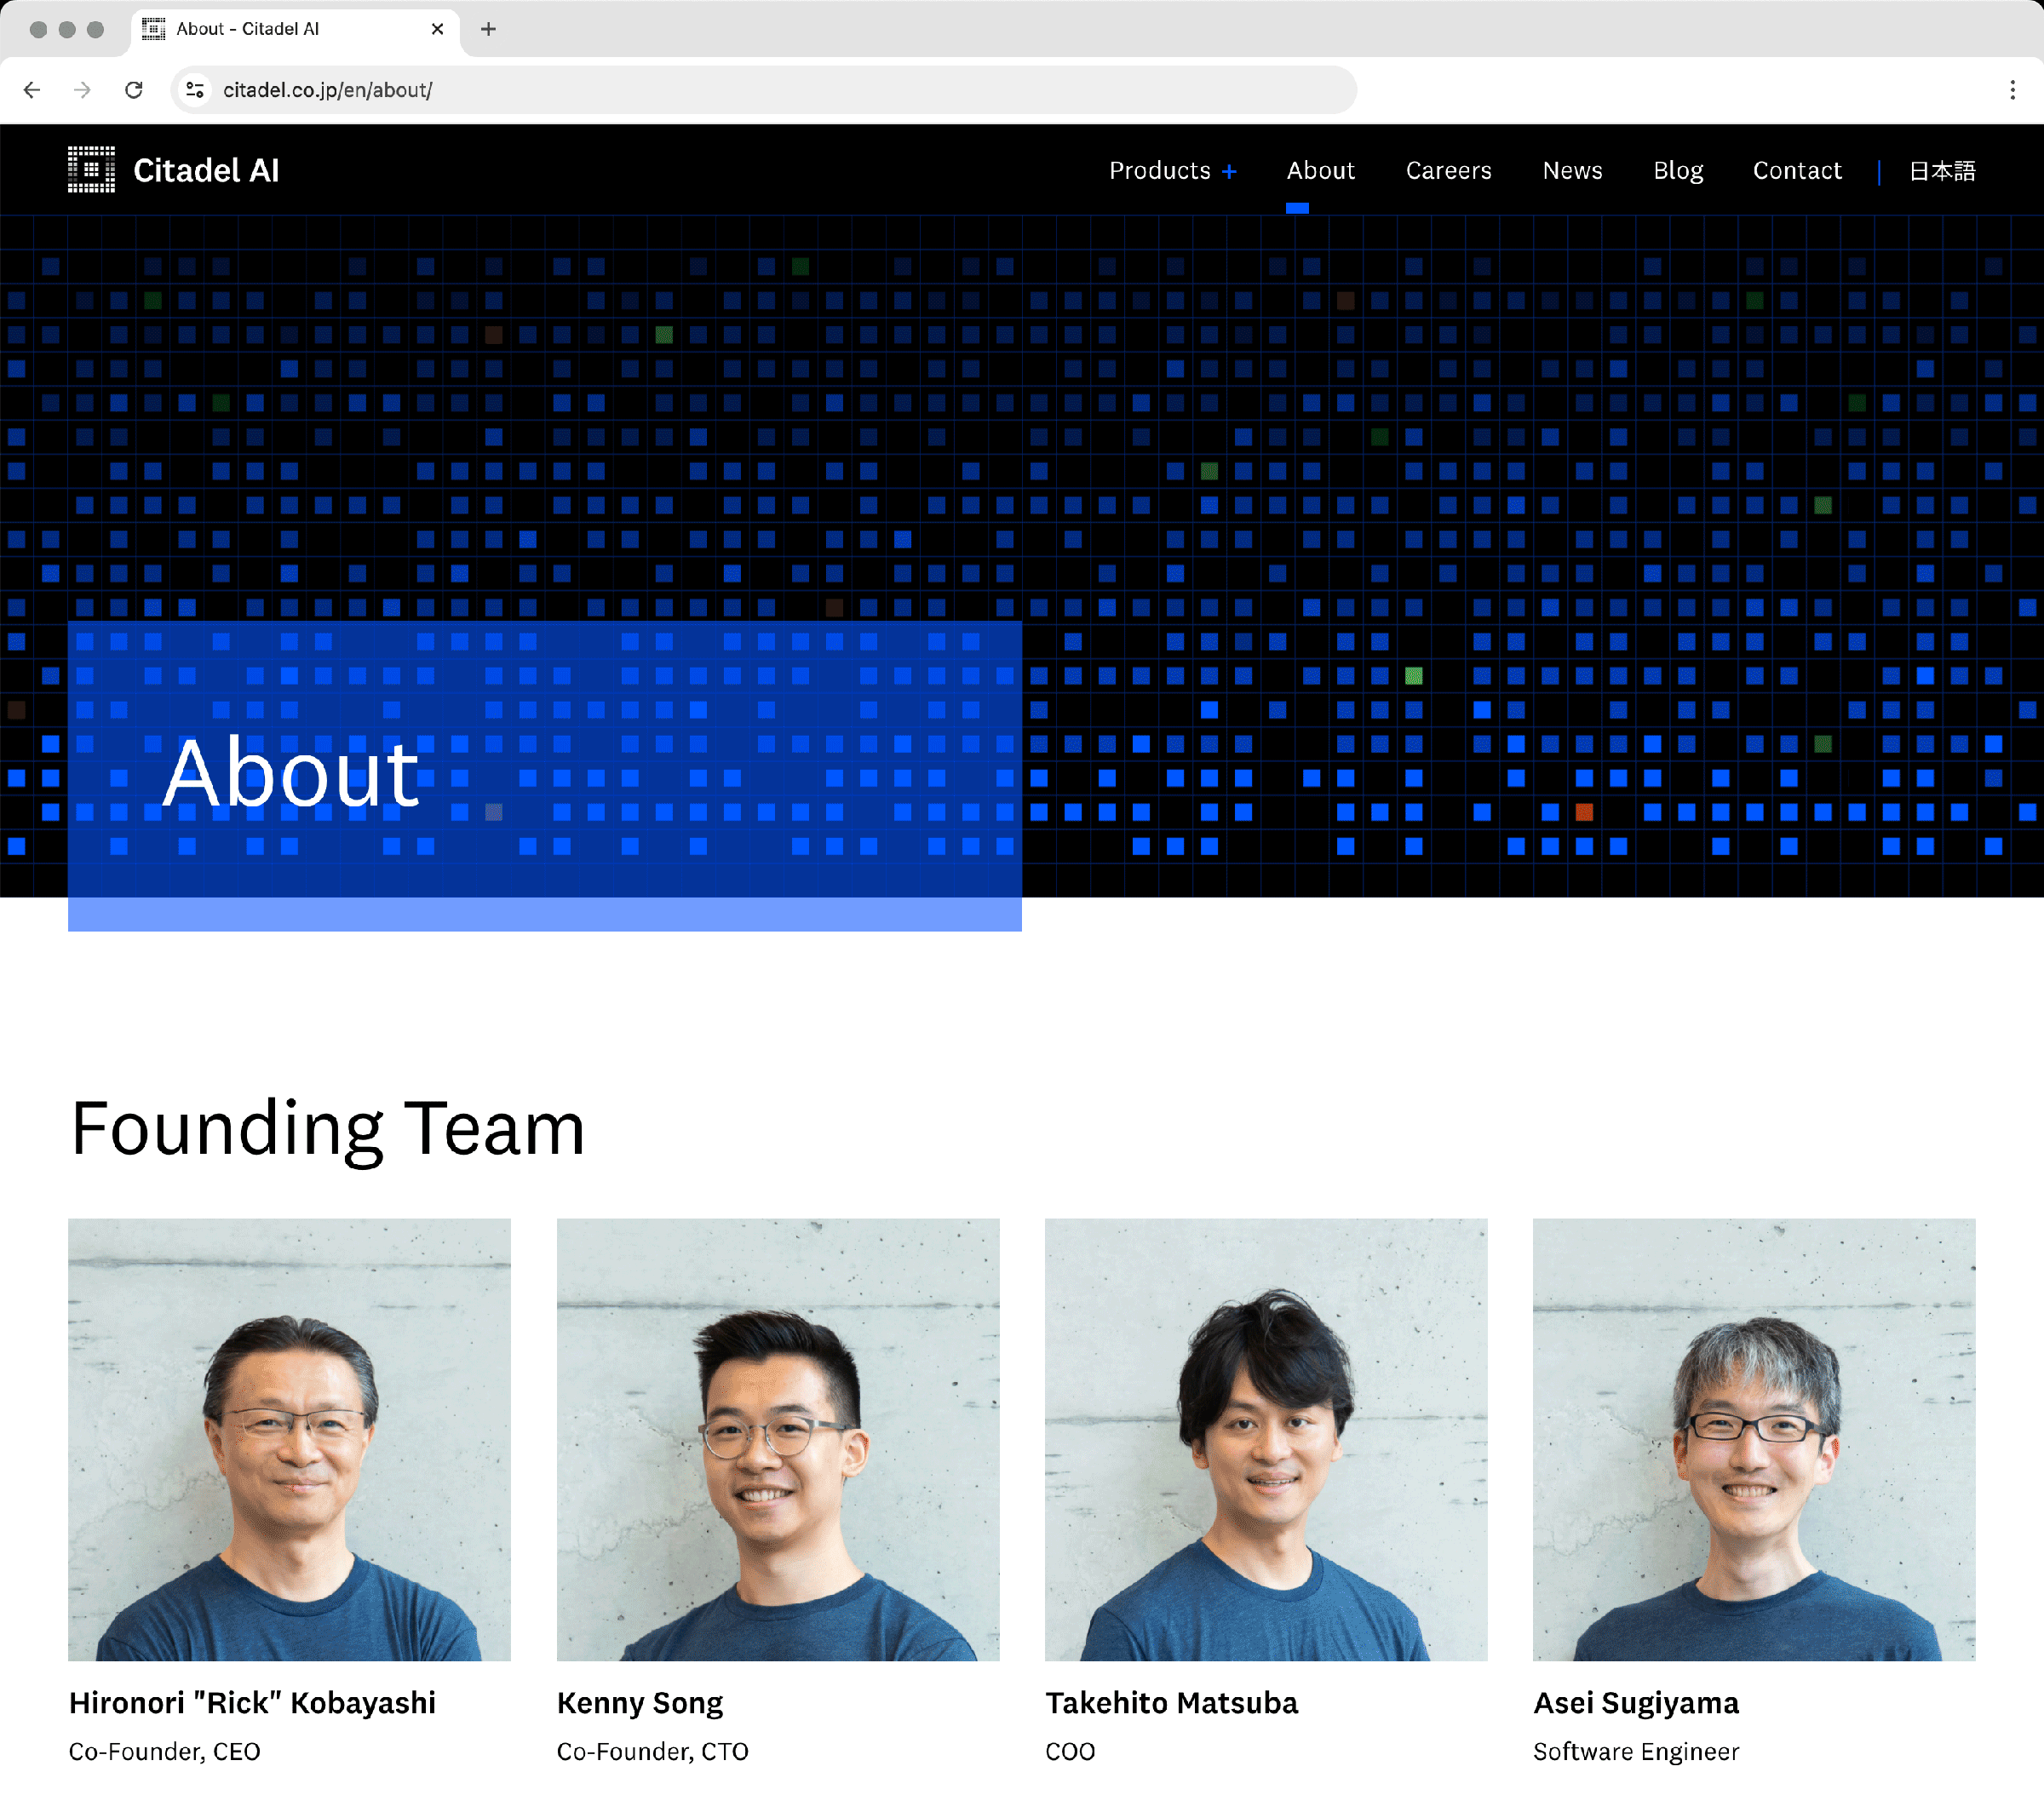Open the browser three-dot menu
The height and width of the screenshot is (1795, 2044).
2012,90
